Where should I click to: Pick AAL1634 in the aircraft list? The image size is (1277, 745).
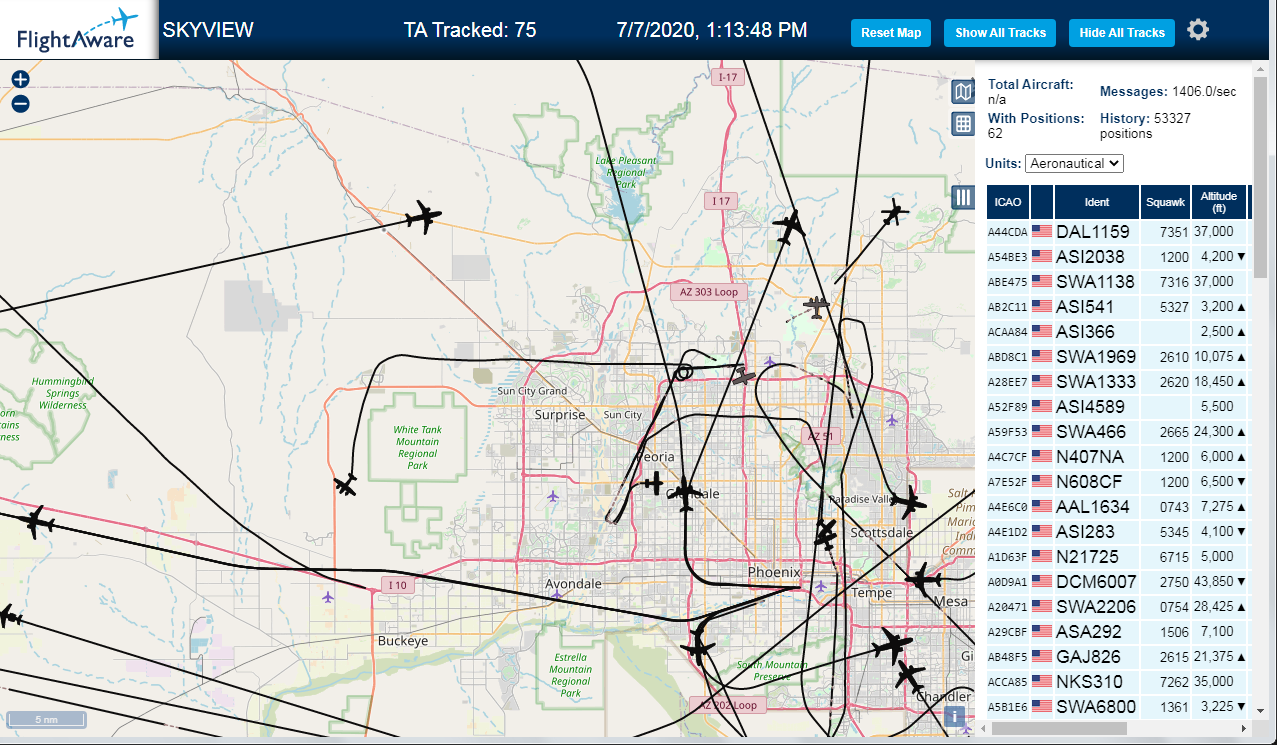[1118, 506]
